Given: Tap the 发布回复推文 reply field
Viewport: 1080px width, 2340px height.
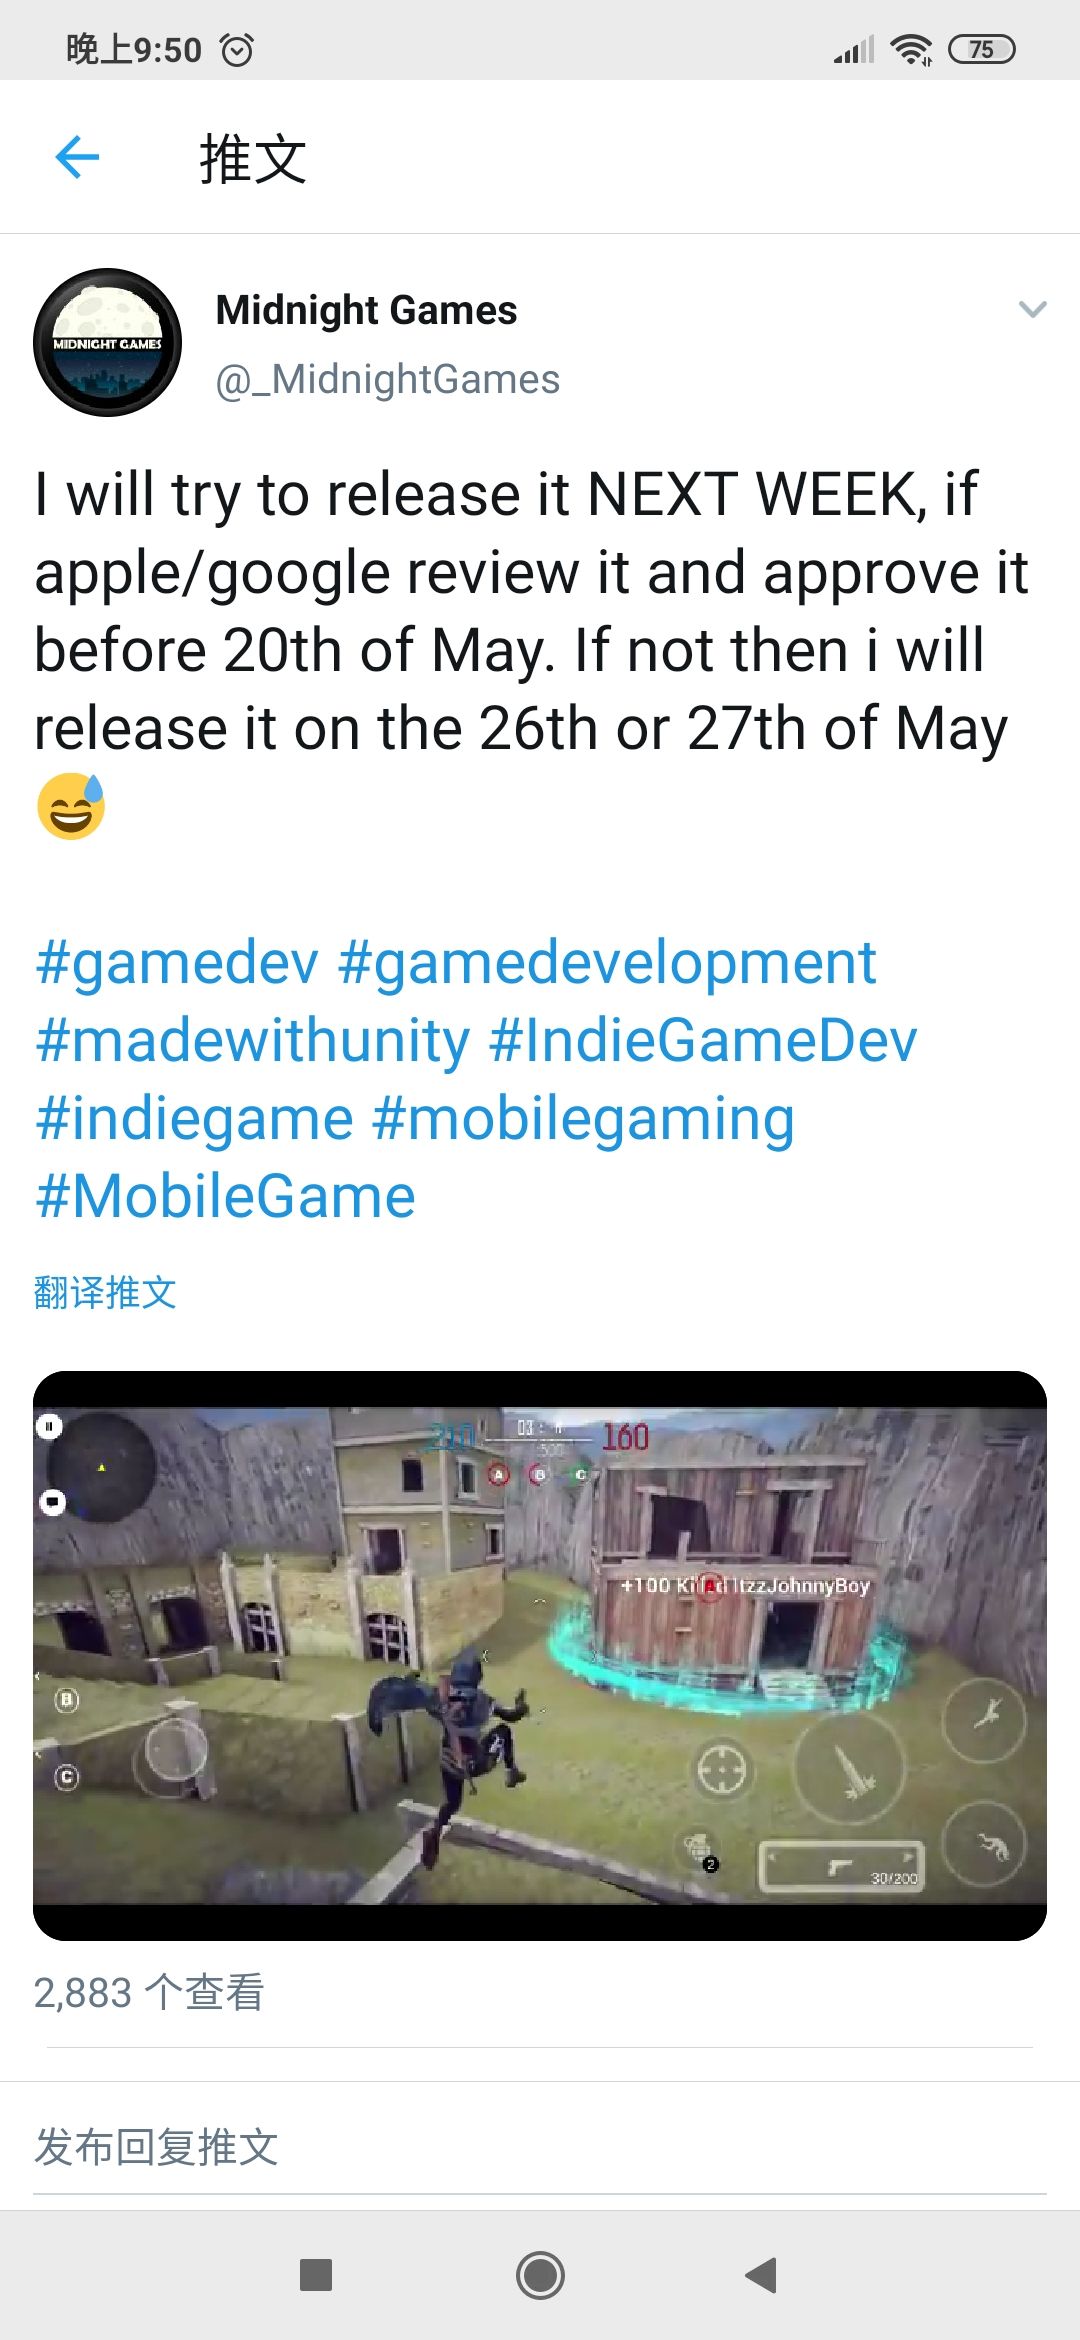Looking at the screenshot, I should click(540, 2147).
